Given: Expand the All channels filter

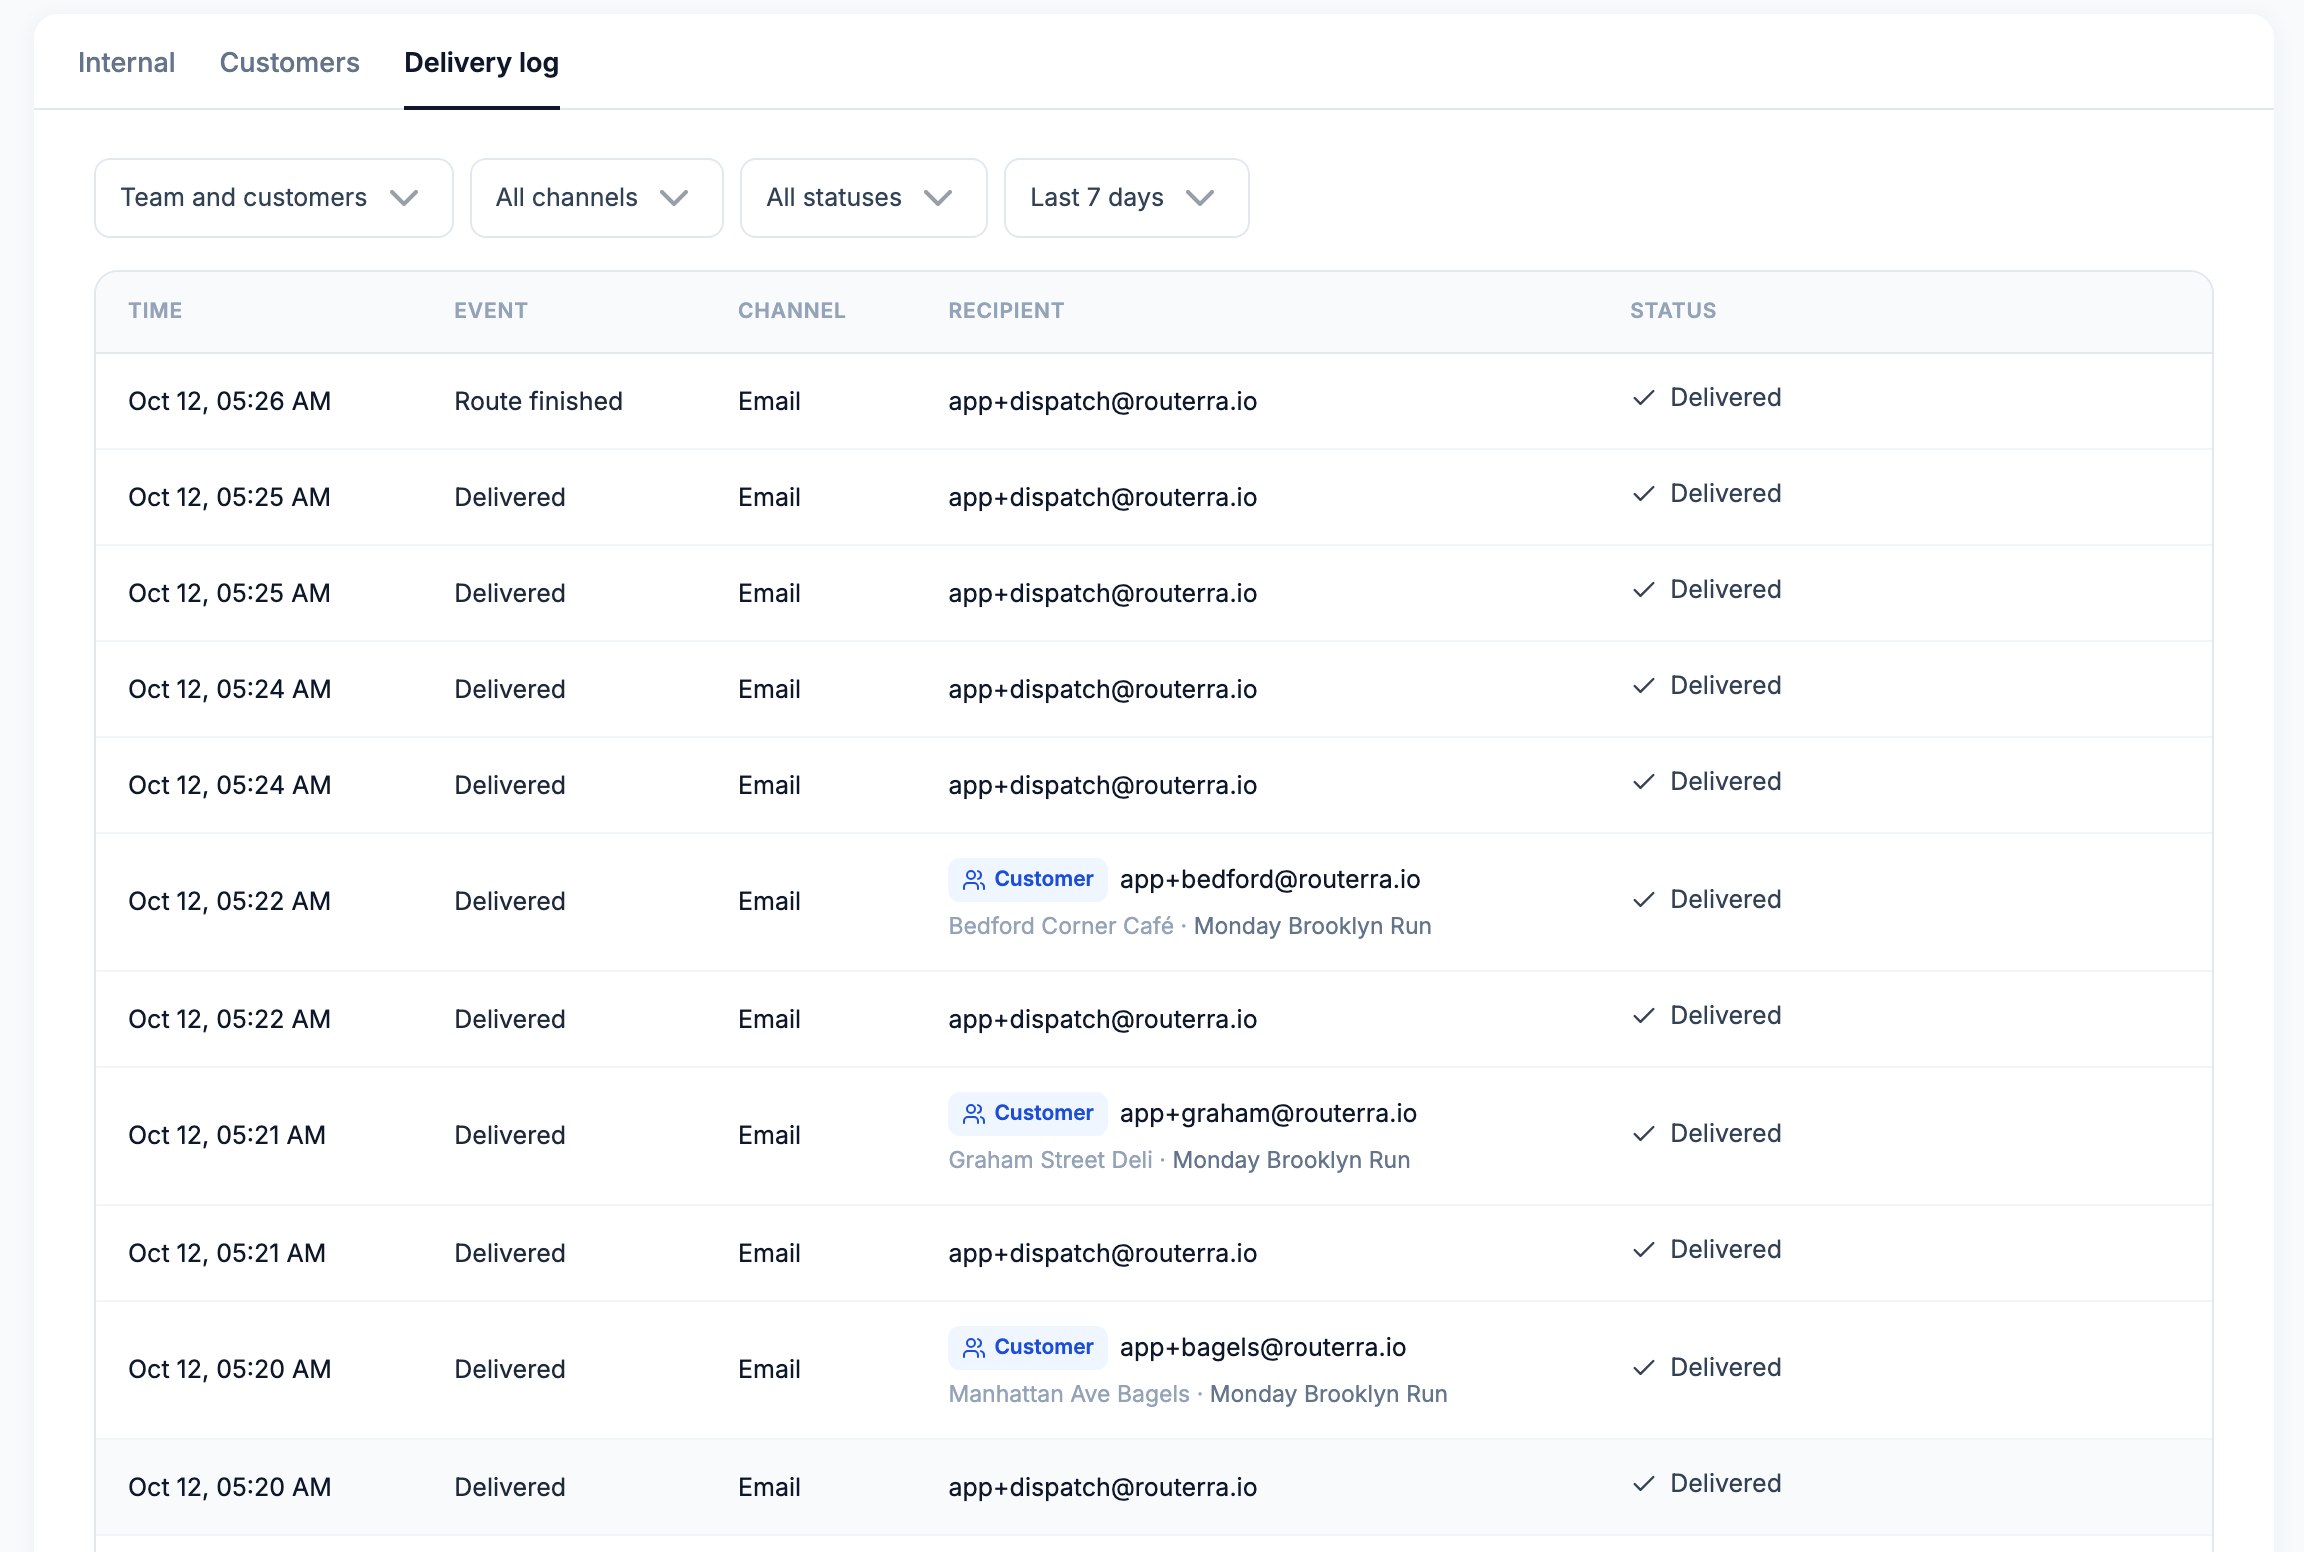Looking at the screenshot, I should (x=596, y=198).
